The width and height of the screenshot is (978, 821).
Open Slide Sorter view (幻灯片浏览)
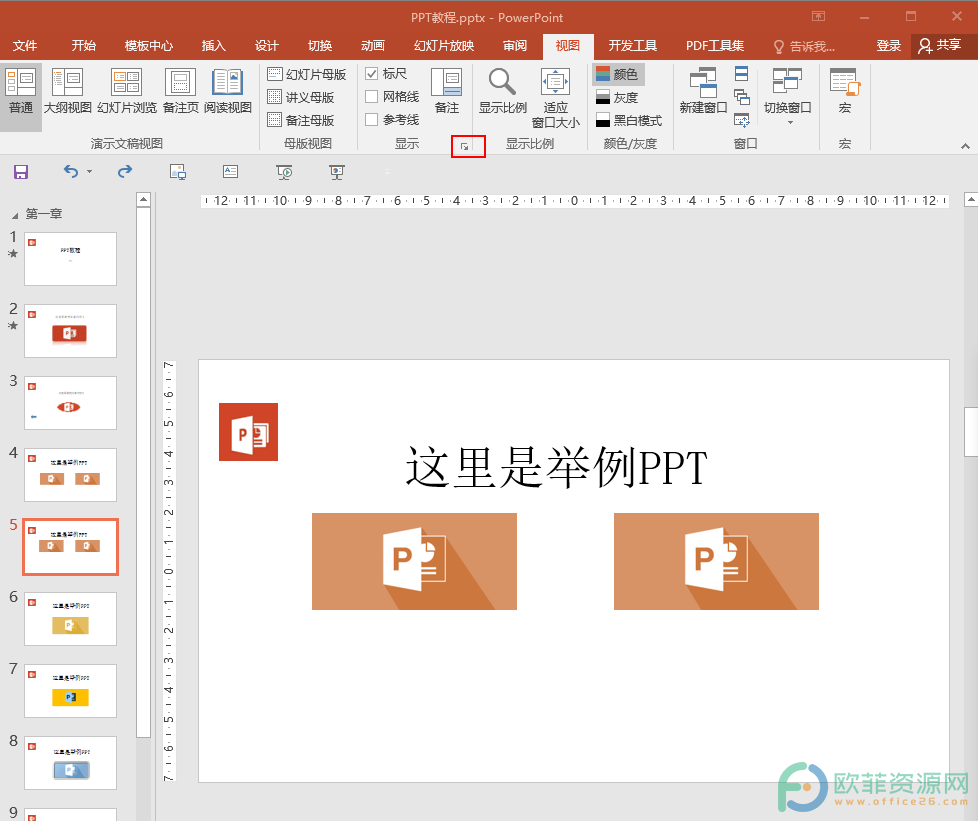click(x=127, y=92)
